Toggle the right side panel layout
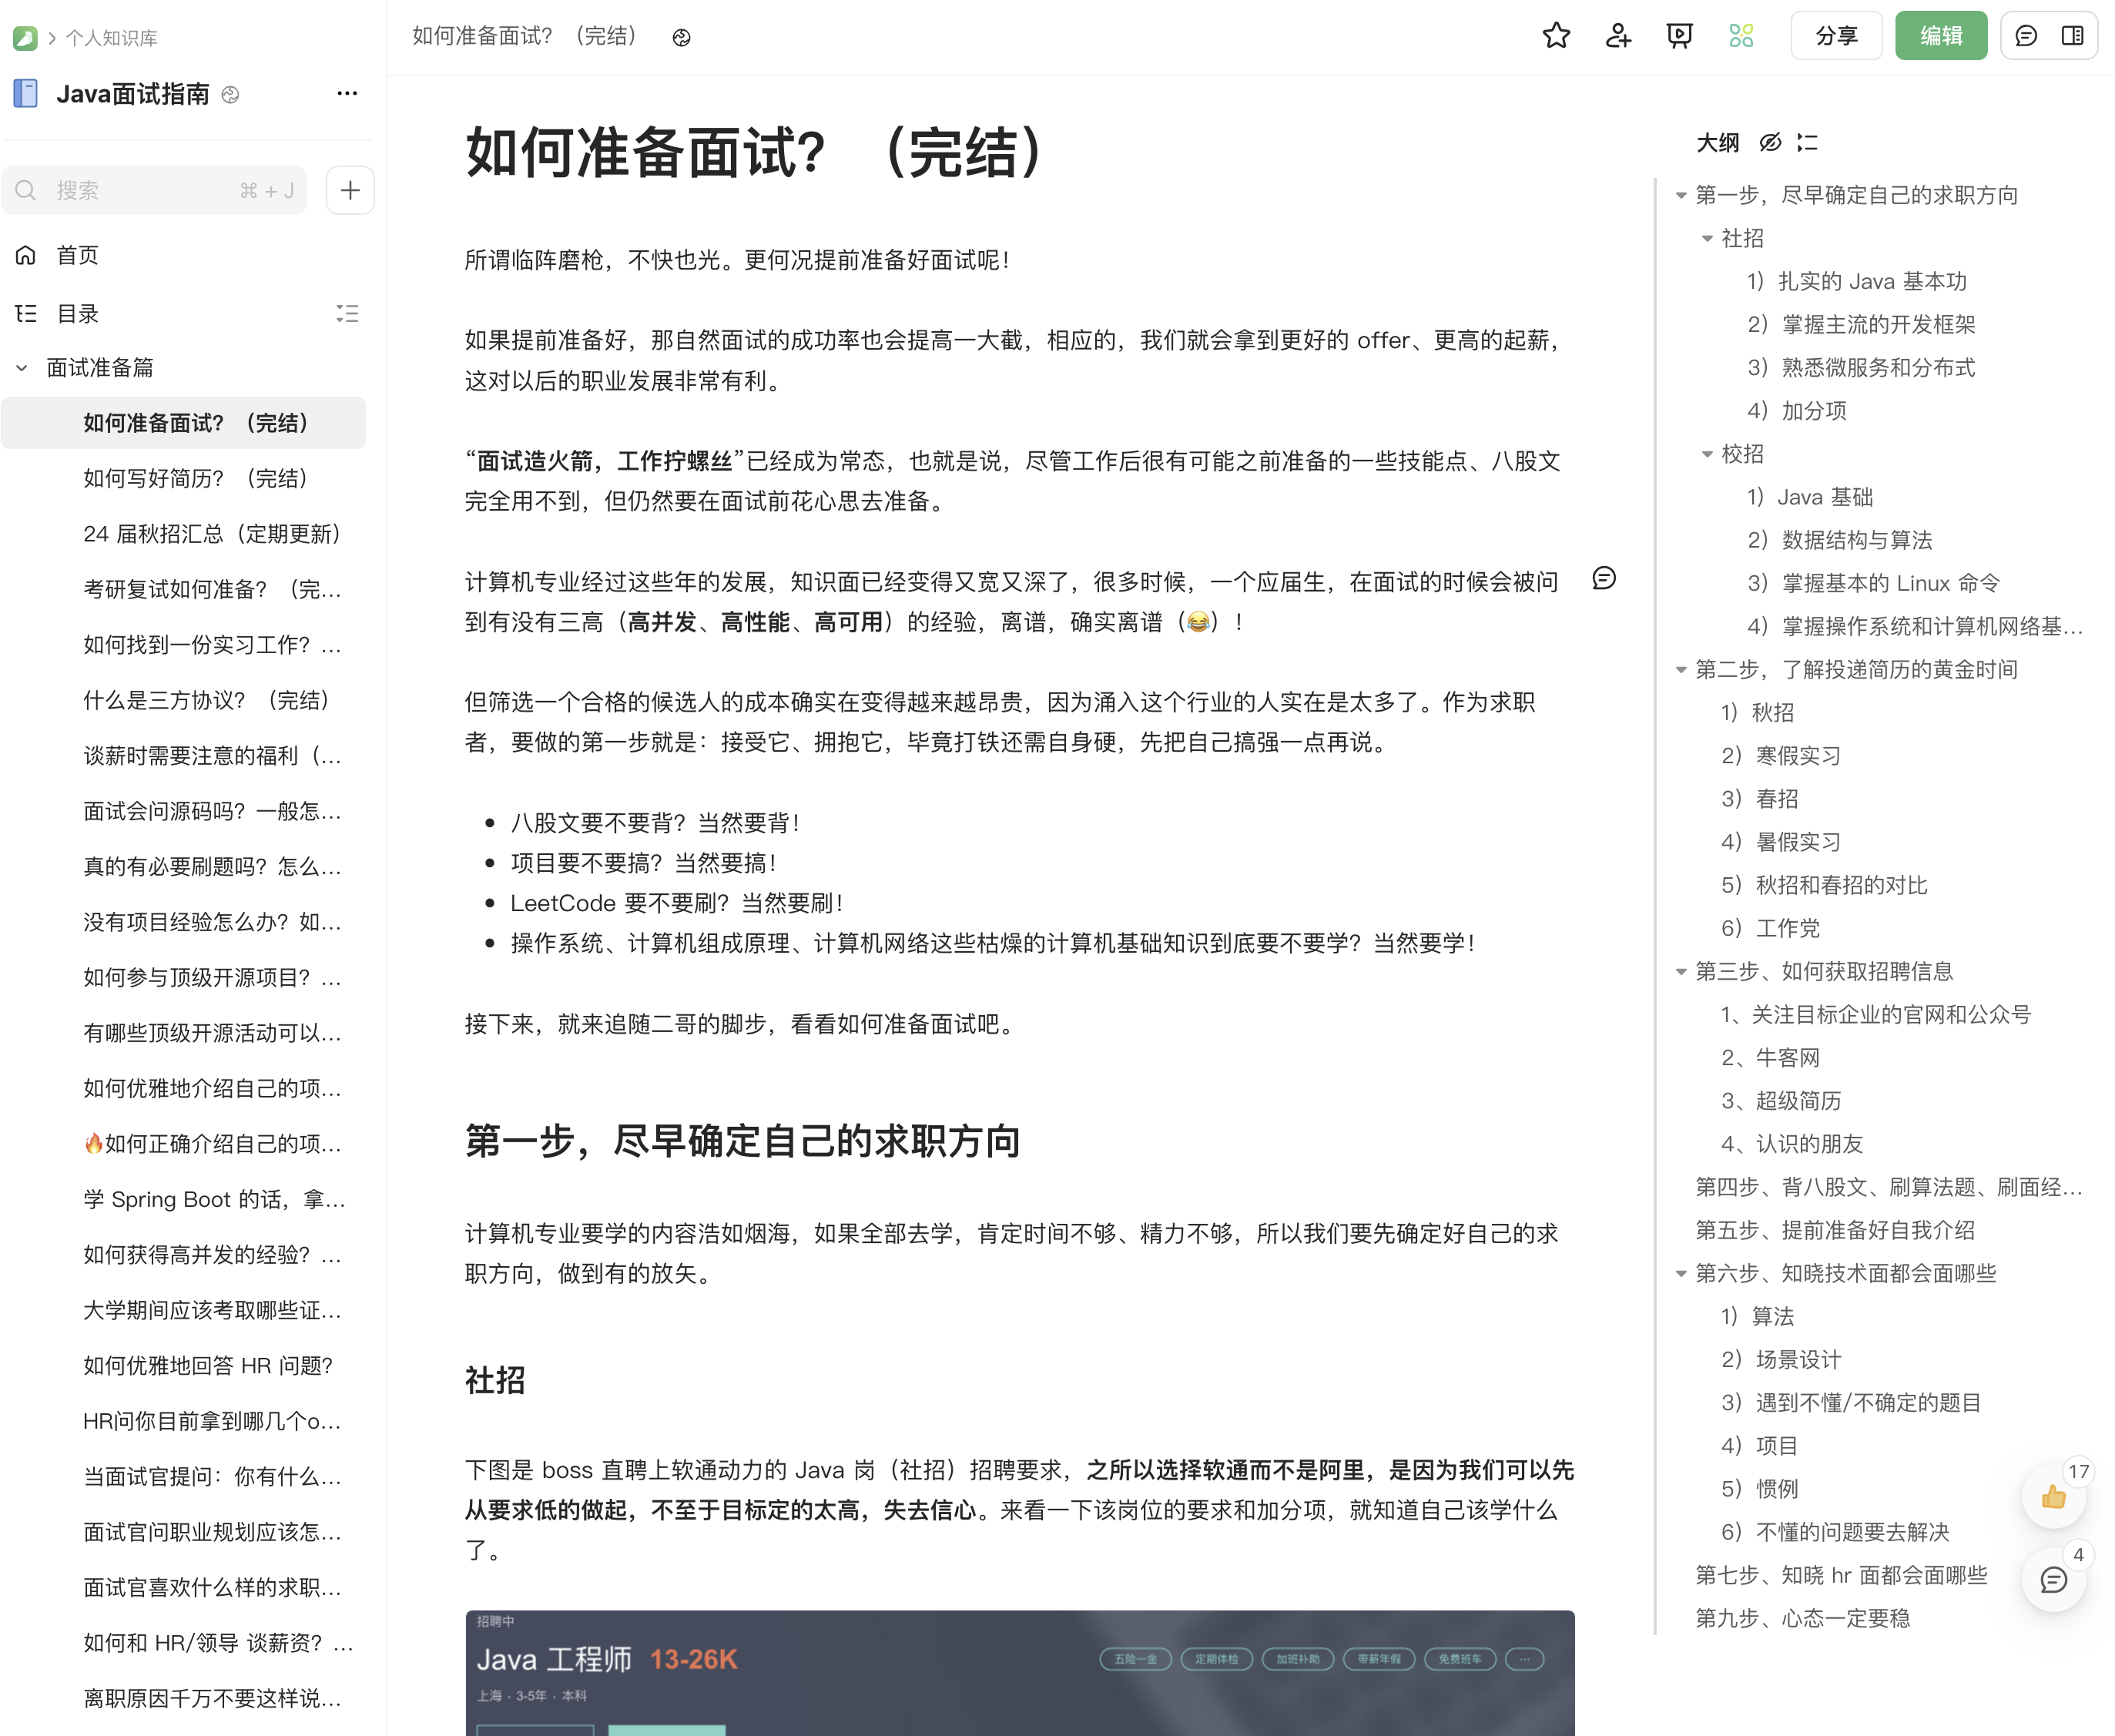Image resolution: width=2115 pixels, height=1736 pixels. tap(2073, 36)
